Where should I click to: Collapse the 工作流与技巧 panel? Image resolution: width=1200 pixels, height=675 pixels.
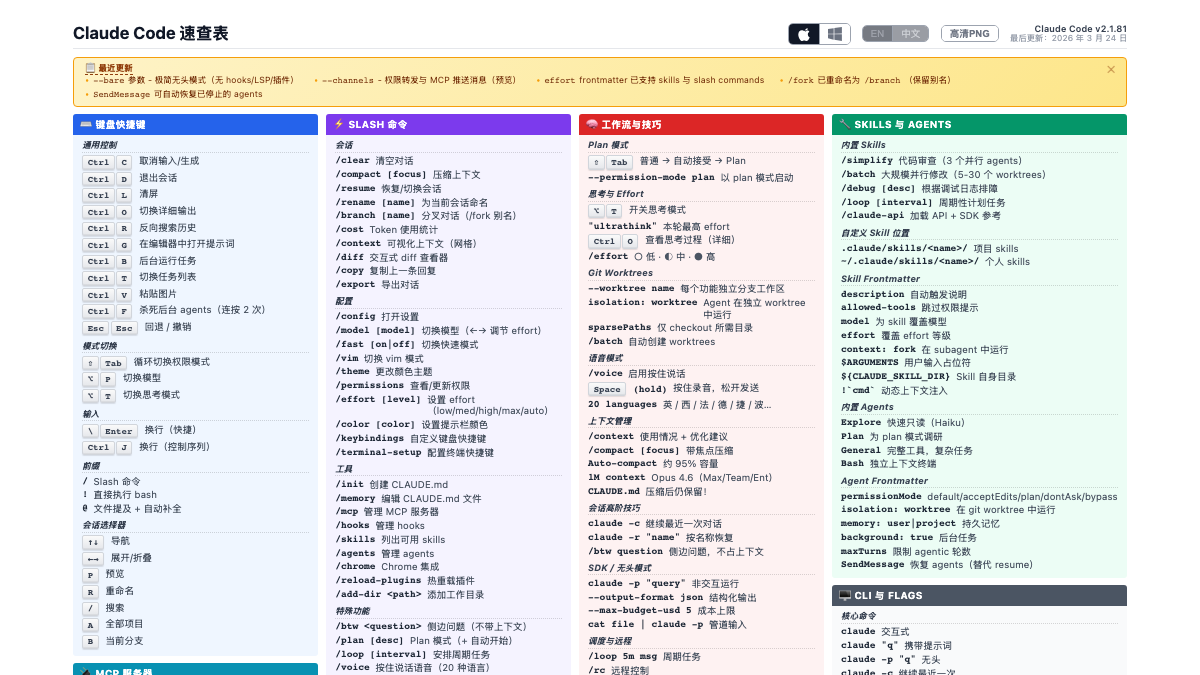pyautogui.click(x=701, y=124)
